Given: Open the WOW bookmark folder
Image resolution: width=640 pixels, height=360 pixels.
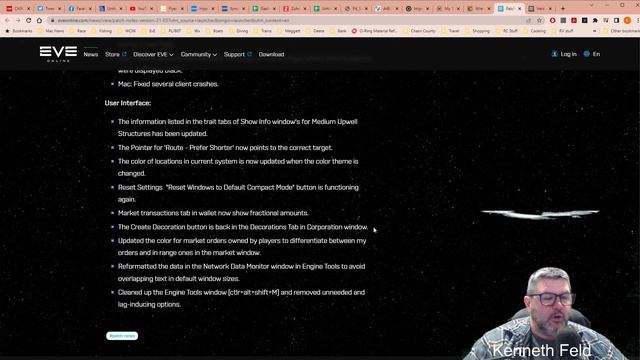Looking at the screenshot, I should tap(127, 31).
